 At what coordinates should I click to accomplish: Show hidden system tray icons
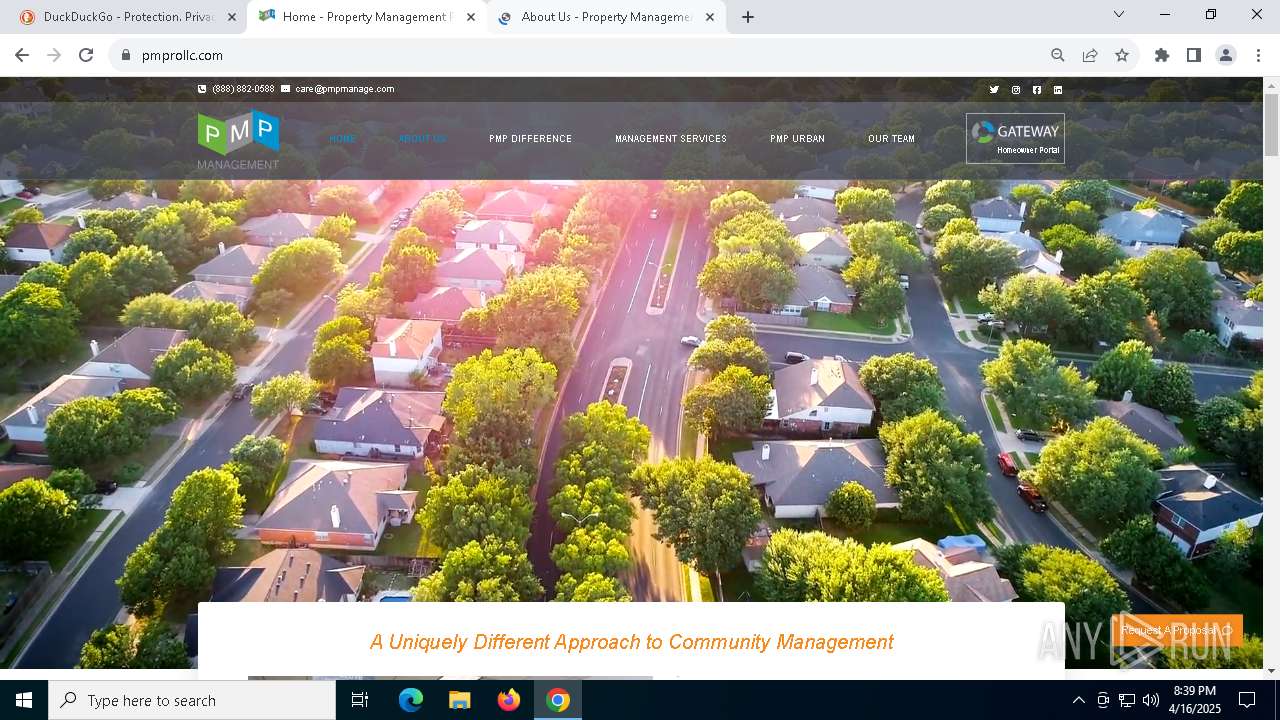coord(1078,700)
